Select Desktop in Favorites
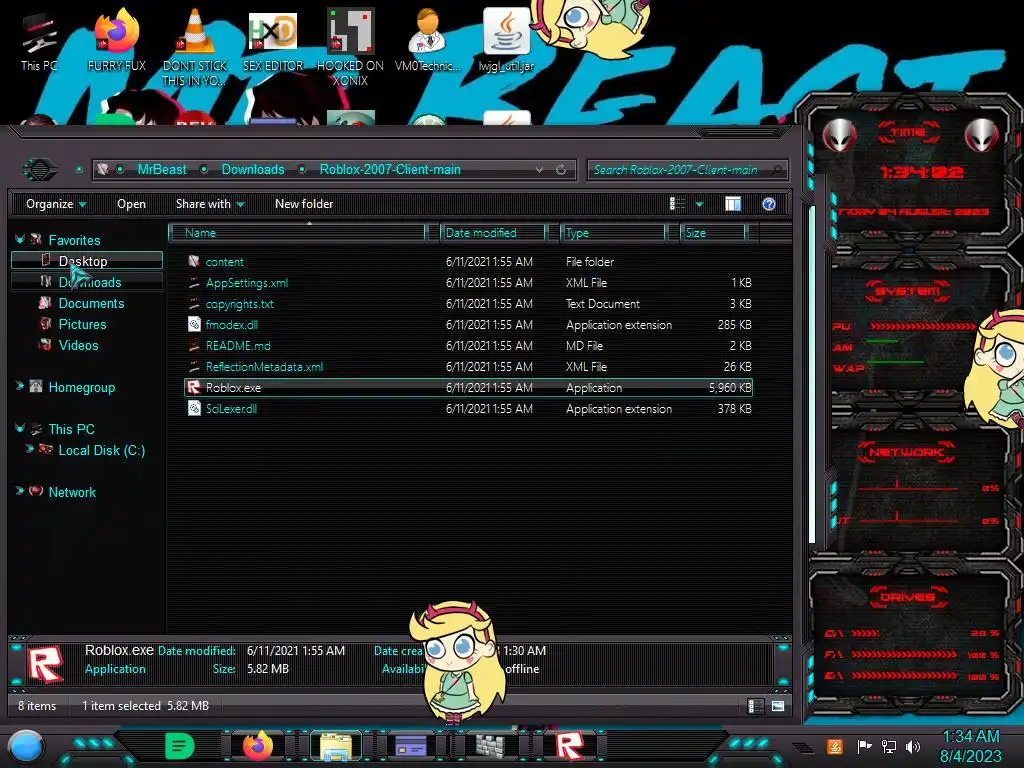This screenshot has height=768, width=1024. (x=87, y=261)
